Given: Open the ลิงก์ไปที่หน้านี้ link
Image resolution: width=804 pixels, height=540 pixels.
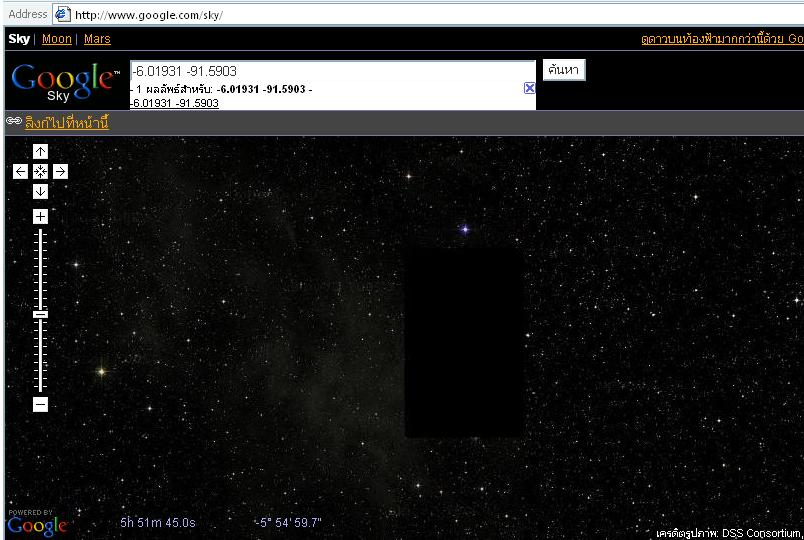Looking at the screenshot, I should pos(66,123).
